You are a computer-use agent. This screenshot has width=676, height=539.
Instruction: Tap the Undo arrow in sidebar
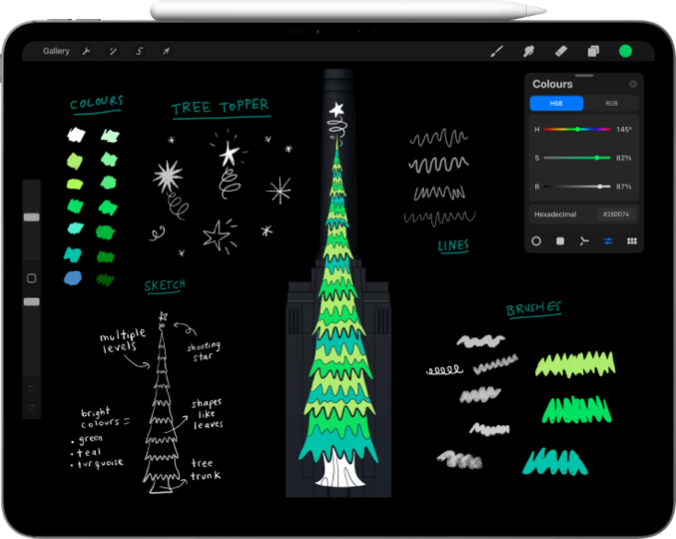point(31,388)
